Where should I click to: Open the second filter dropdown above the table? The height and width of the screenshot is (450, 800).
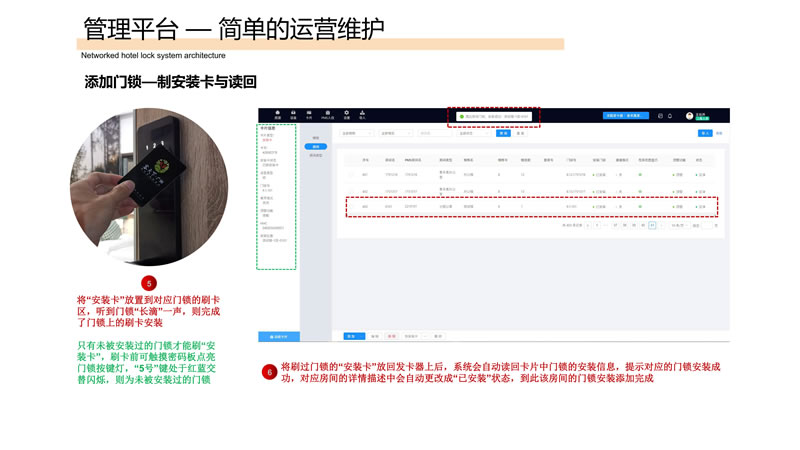tap(395, 133)
